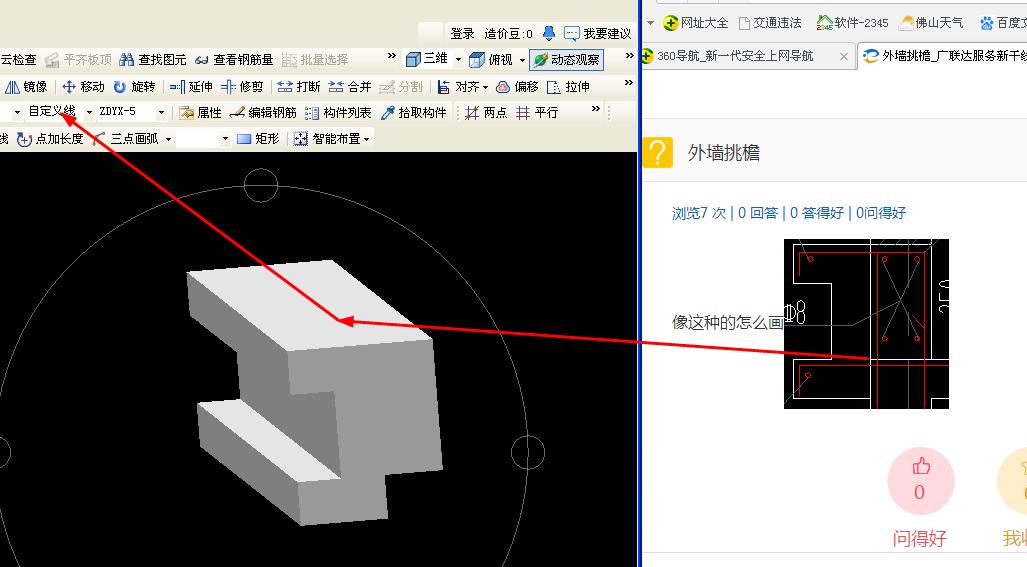Click right orbit handle circle in 3D view

click(527, 452)
